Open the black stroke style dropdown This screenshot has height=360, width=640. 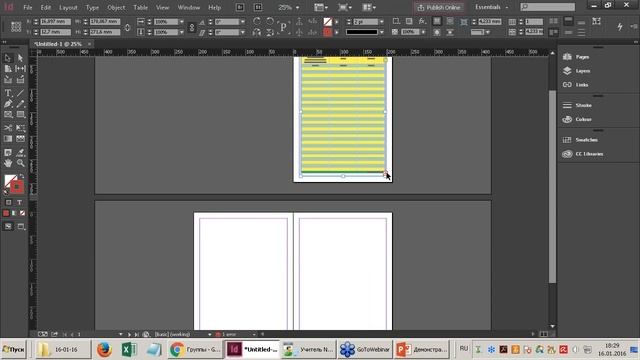point(382,32)
